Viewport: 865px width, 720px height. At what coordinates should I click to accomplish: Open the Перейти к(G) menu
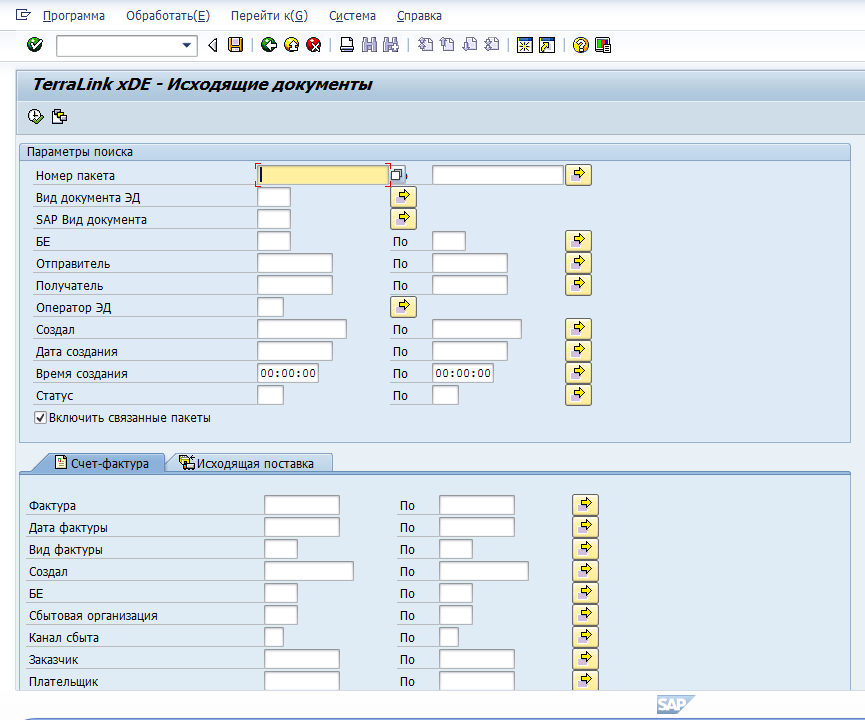point(269,16)
